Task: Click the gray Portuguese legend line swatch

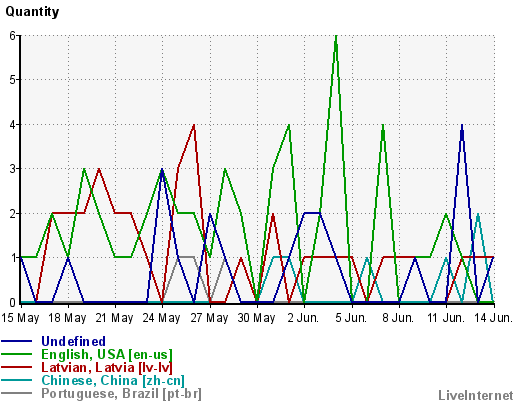Action: [x=17, y=393]
